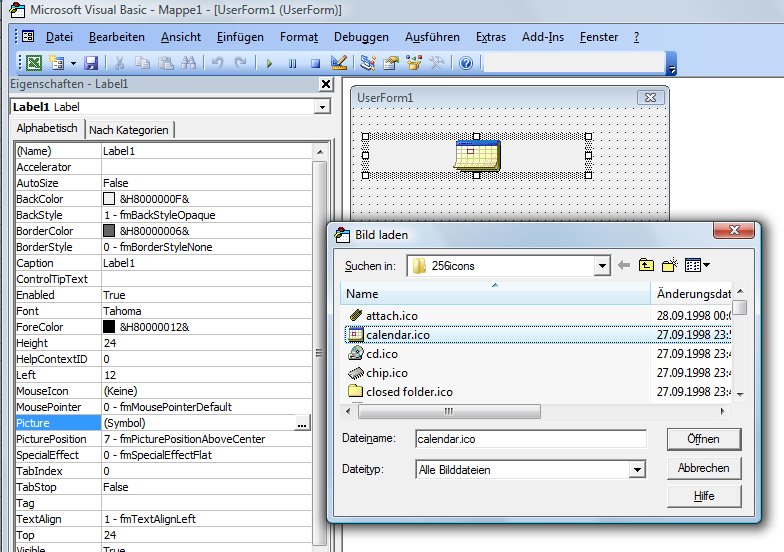Expand the 'Suchen in' folder dropdown
Viewport: 784px width, 552px height.
point(601,266)
